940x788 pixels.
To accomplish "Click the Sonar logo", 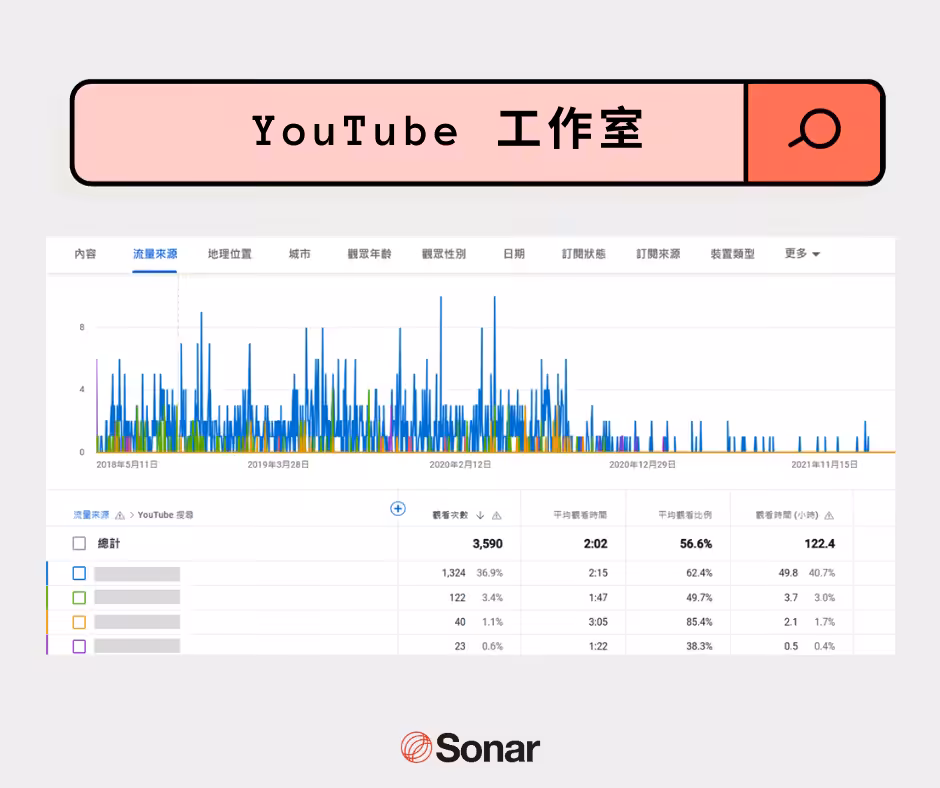I will (x=470, y=747).
